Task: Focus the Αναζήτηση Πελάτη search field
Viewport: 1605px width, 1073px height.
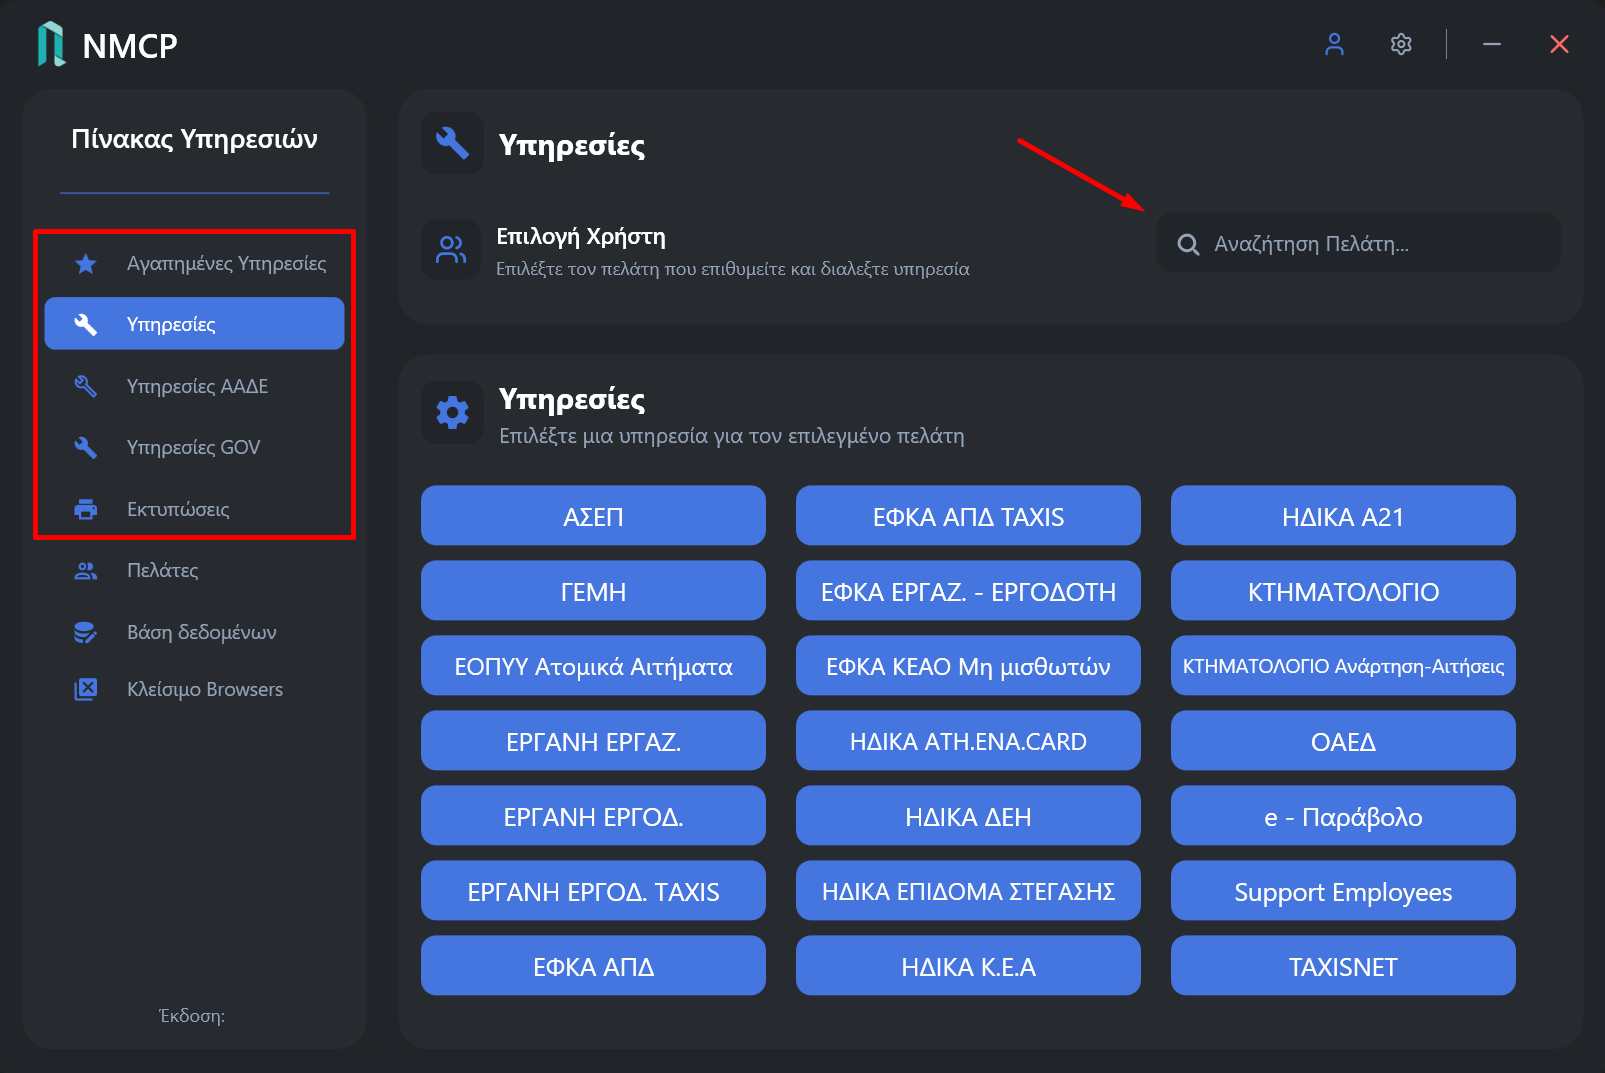Action: (x=1358, y=243)
